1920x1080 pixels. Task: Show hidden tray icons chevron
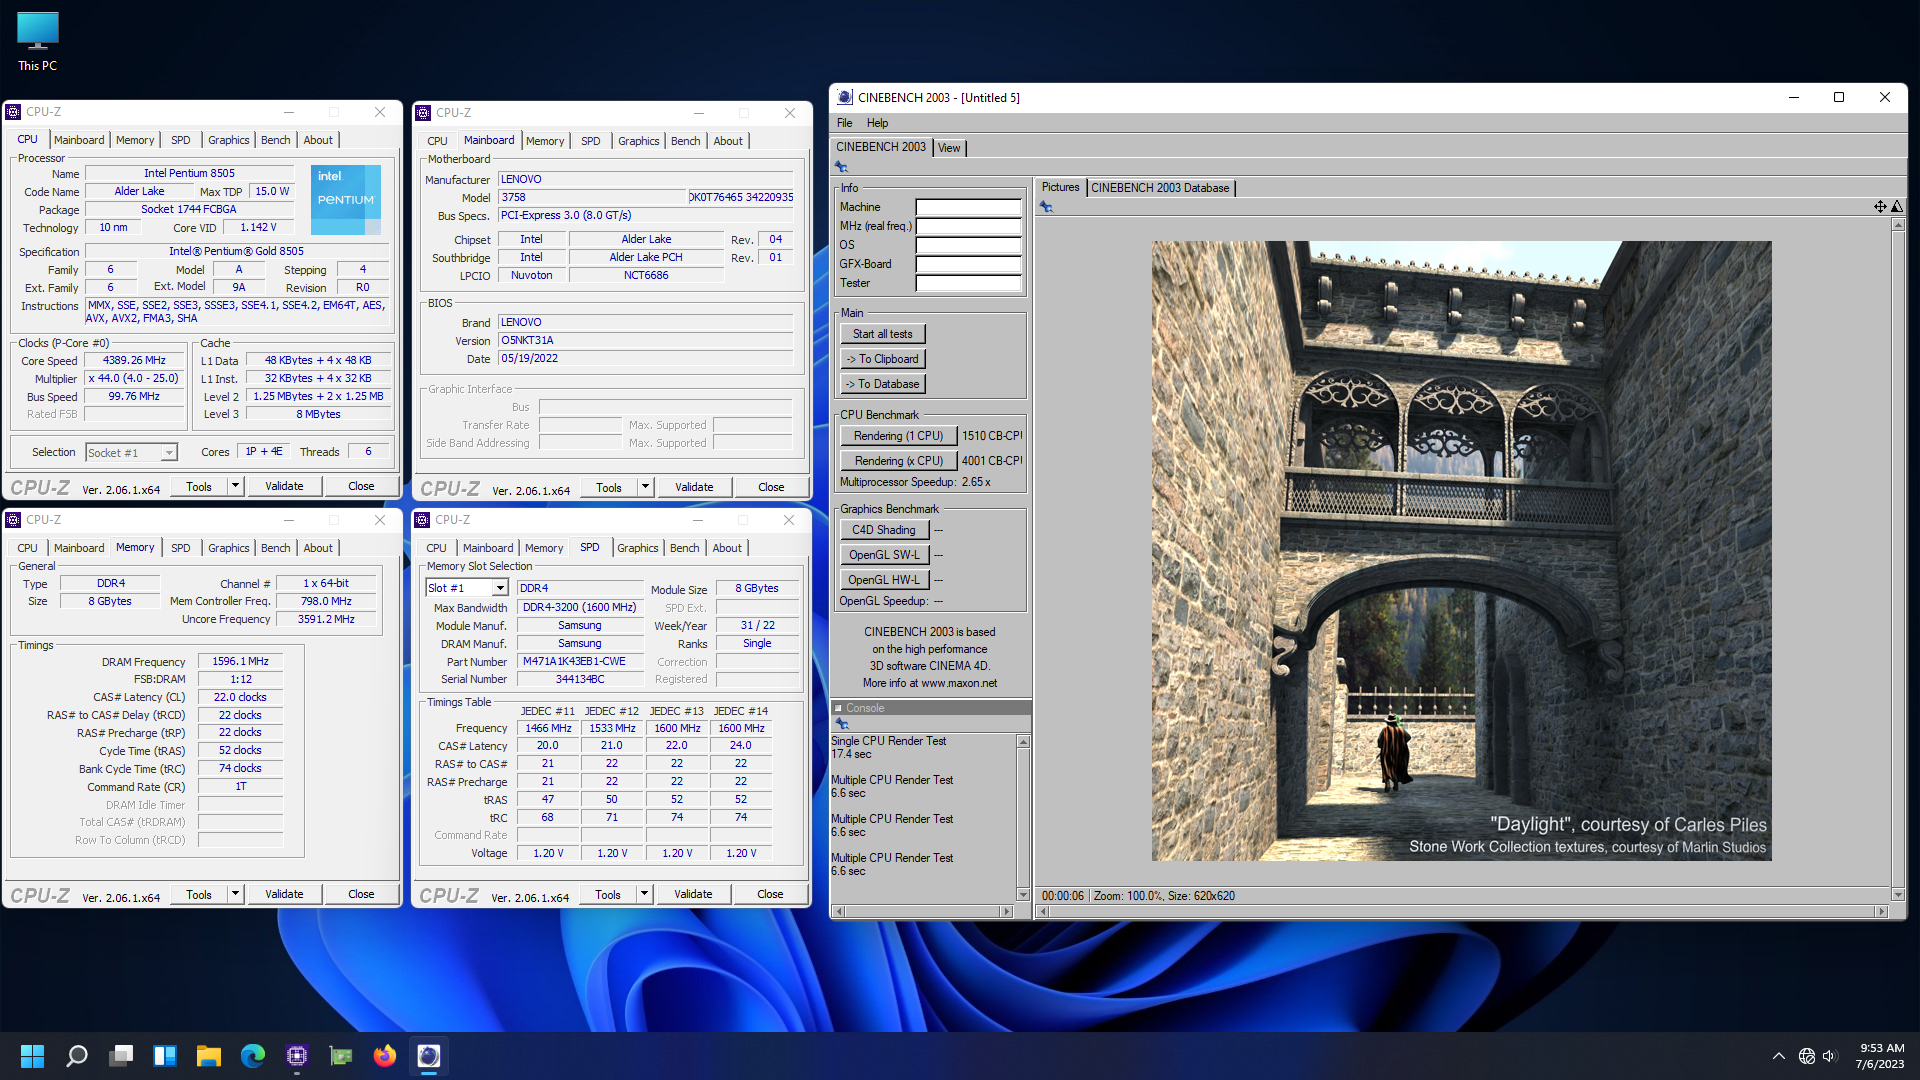tap(1778, 1056)
